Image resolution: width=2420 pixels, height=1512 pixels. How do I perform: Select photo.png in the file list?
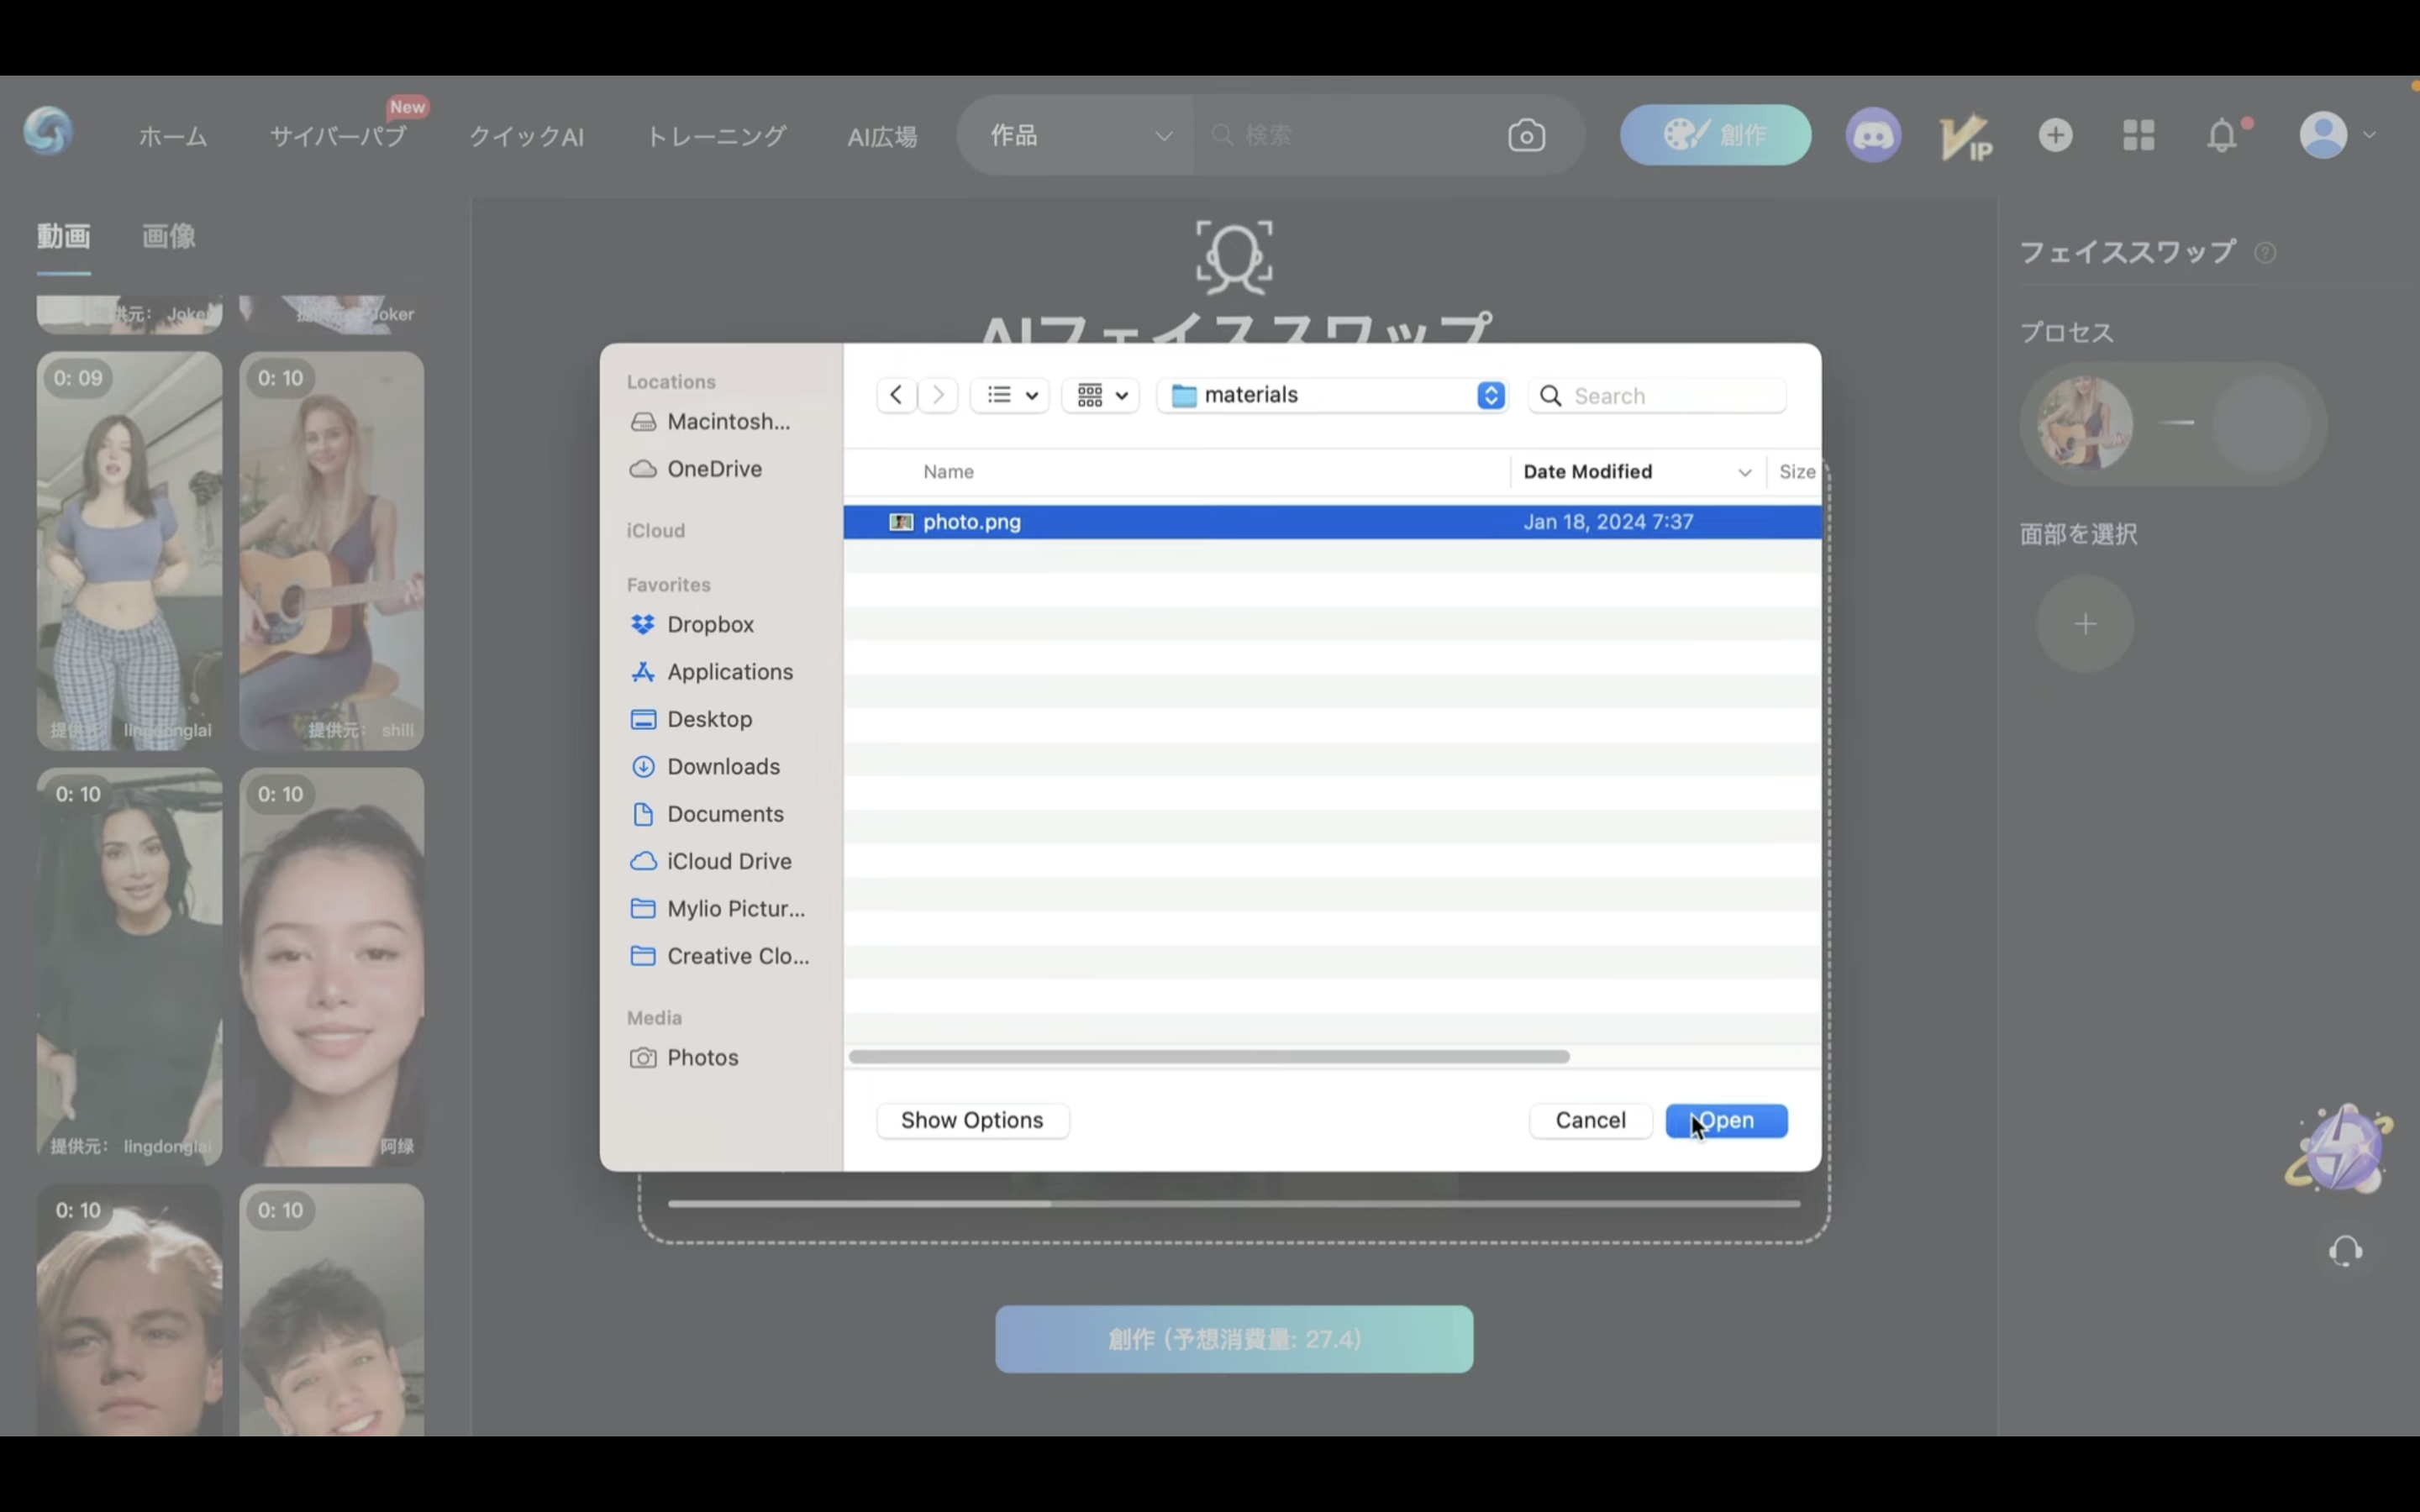[x=1332, y=522]
